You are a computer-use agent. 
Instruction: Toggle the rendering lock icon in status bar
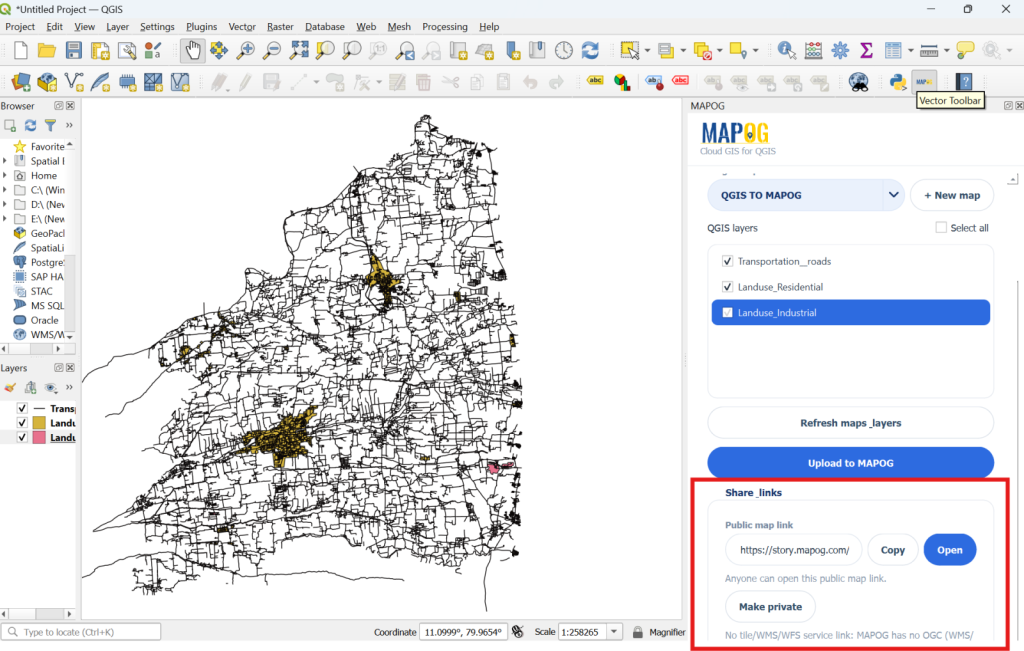(637, 632)
